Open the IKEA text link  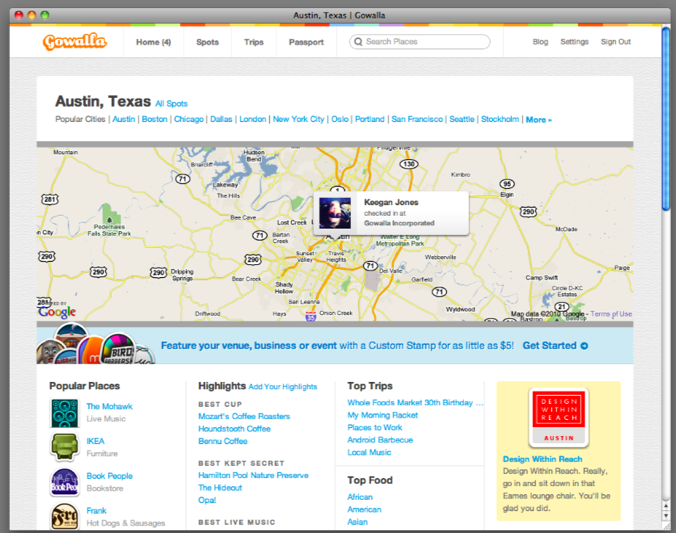click(x=95, y=441)
